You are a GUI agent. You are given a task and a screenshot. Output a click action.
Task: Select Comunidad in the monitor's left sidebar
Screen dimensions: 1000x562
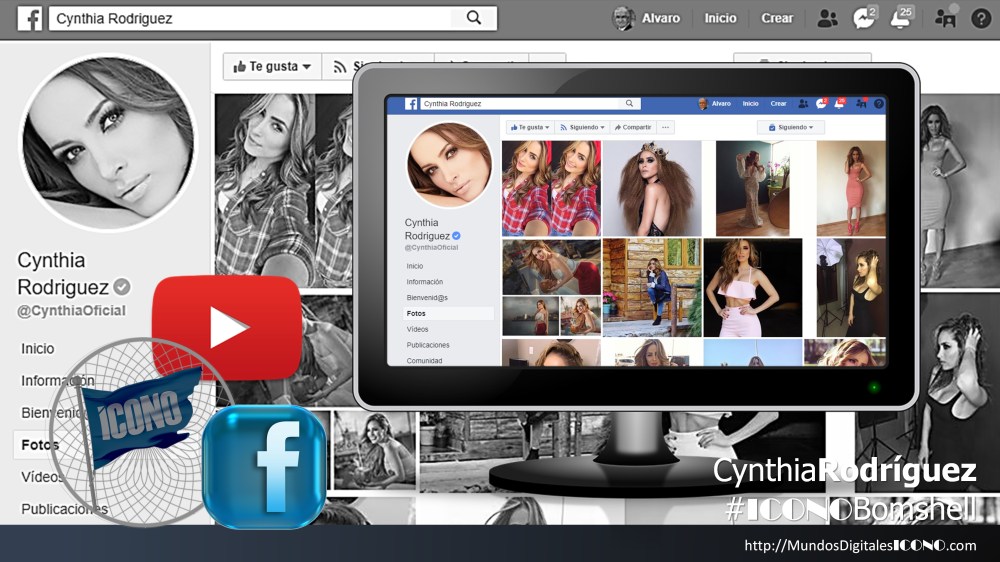[x=425, y=360]
